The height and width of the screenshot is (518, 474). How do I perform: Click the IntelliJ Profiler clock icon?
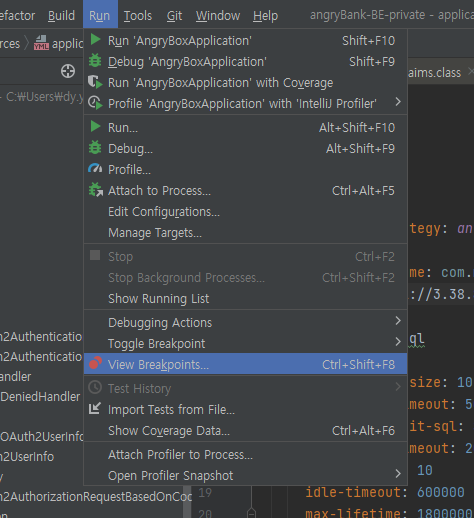pos(95,103)
